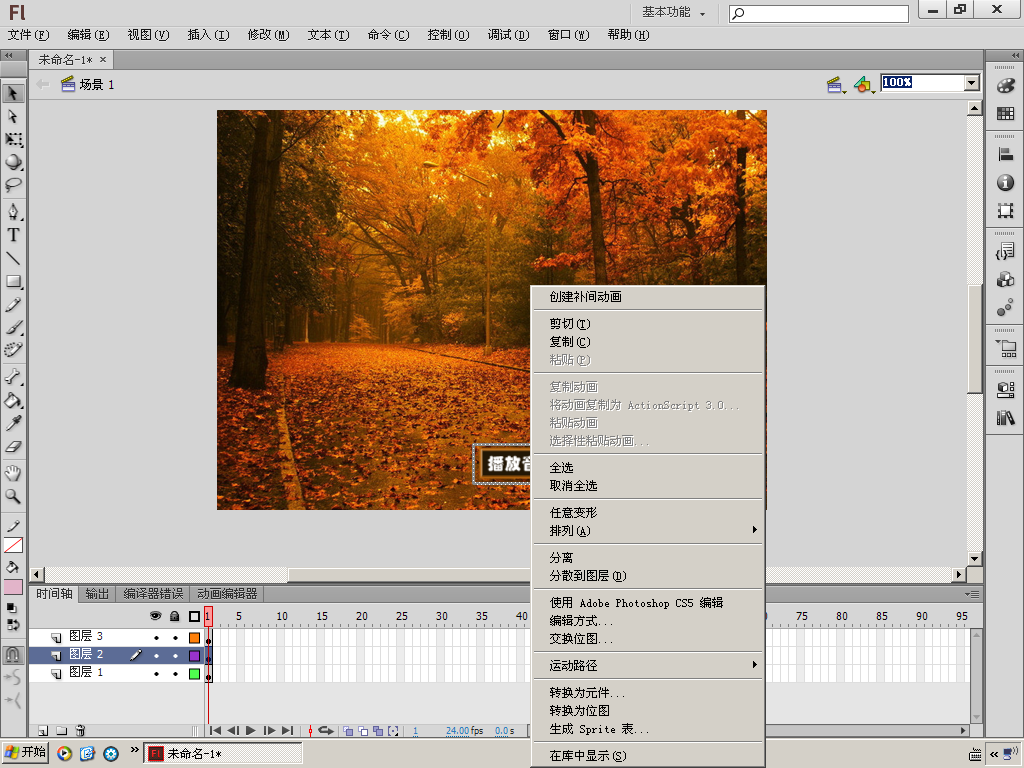Select the Eyedropper tool
Viewport: 1024px width, 768px height.
coord(13,423)
